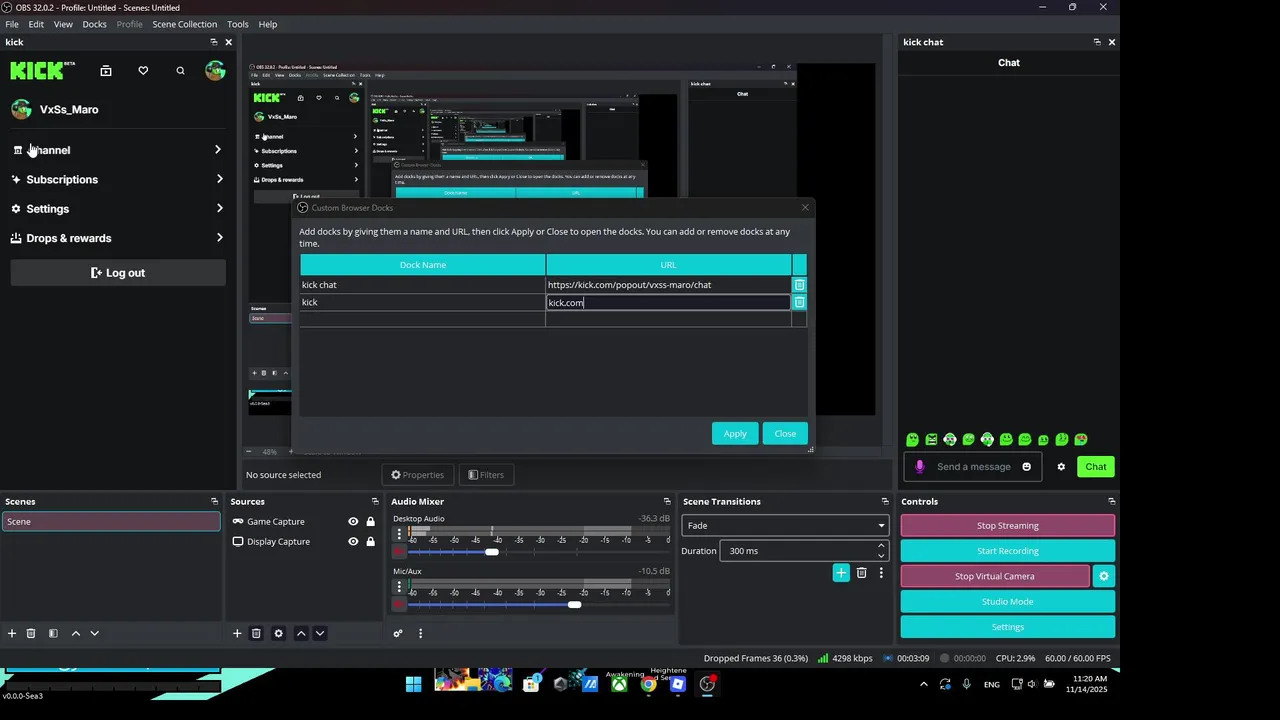
Task: Toggle Game Capture visibility eye
Action: [353, 522]
